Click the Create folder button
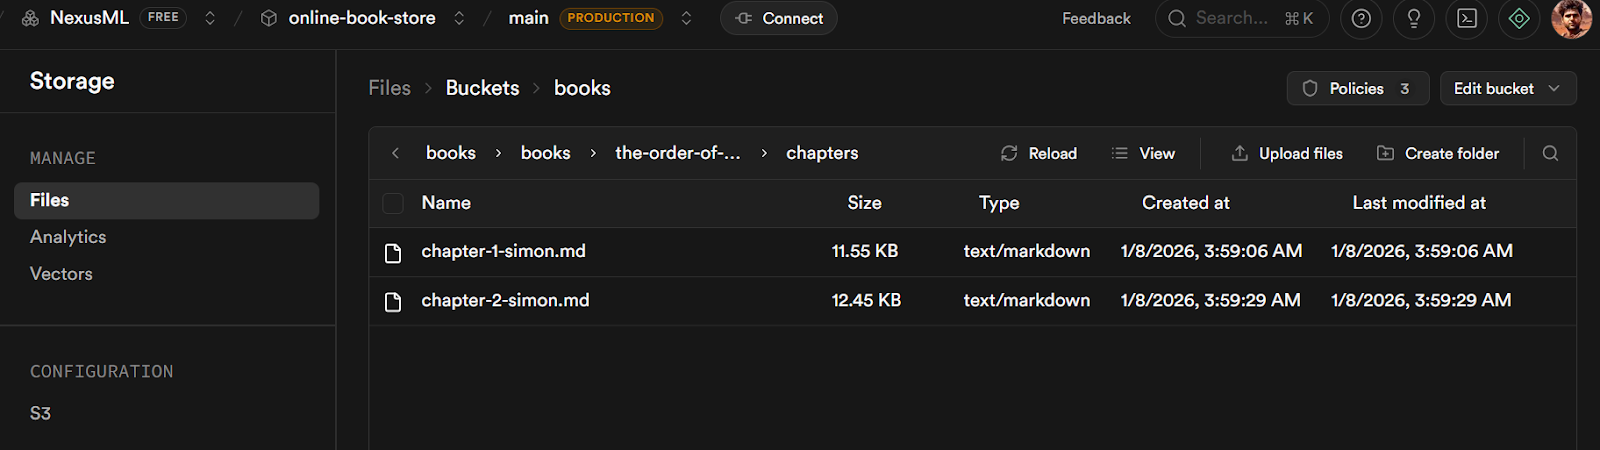This screenshot has height=450, width=1600. [x=1438, y=153]
